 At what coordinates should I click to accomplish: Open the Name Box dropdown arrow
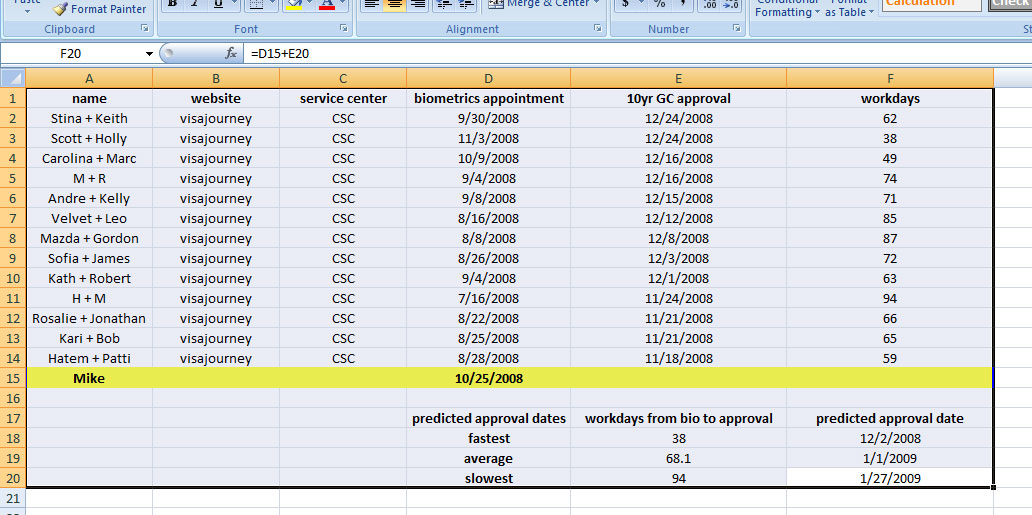(x=149, y=54)
